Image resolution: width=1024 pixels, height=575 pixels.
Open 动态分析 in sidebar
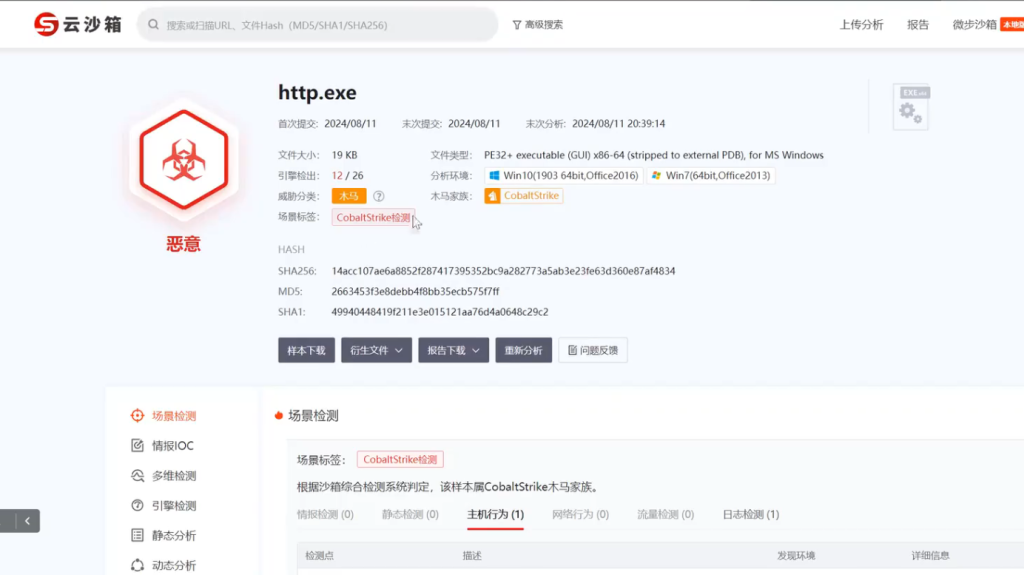[x=174, y=566]
